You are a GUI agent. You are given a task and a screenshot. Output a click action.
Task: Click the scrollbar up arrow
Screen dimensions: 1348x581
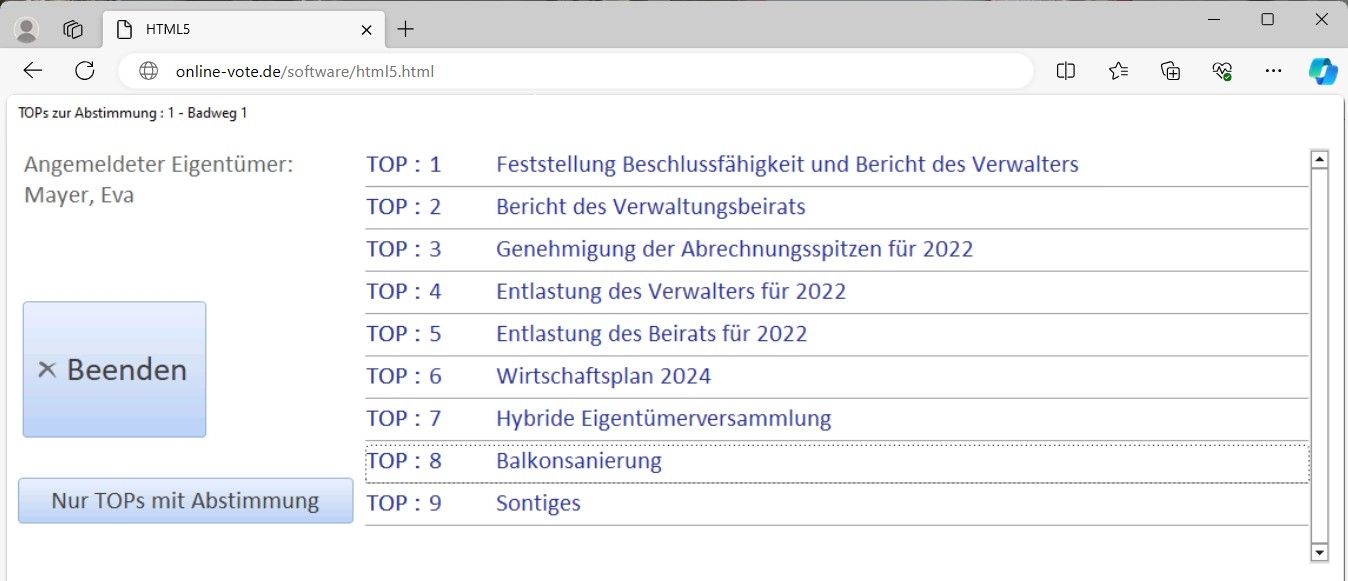(1319, 159)
